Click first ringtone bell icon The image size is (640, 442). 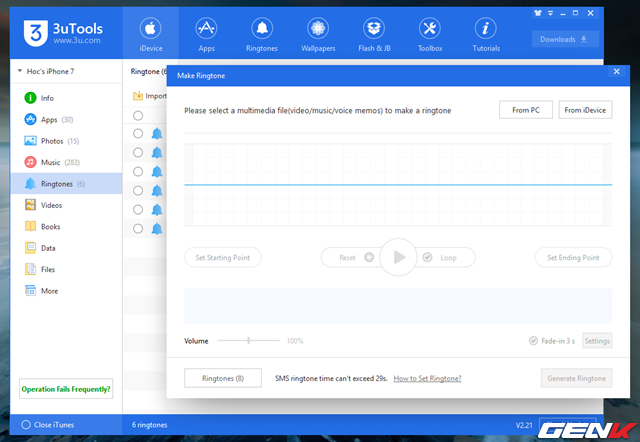pyautogui.click(x=157, y=133)
